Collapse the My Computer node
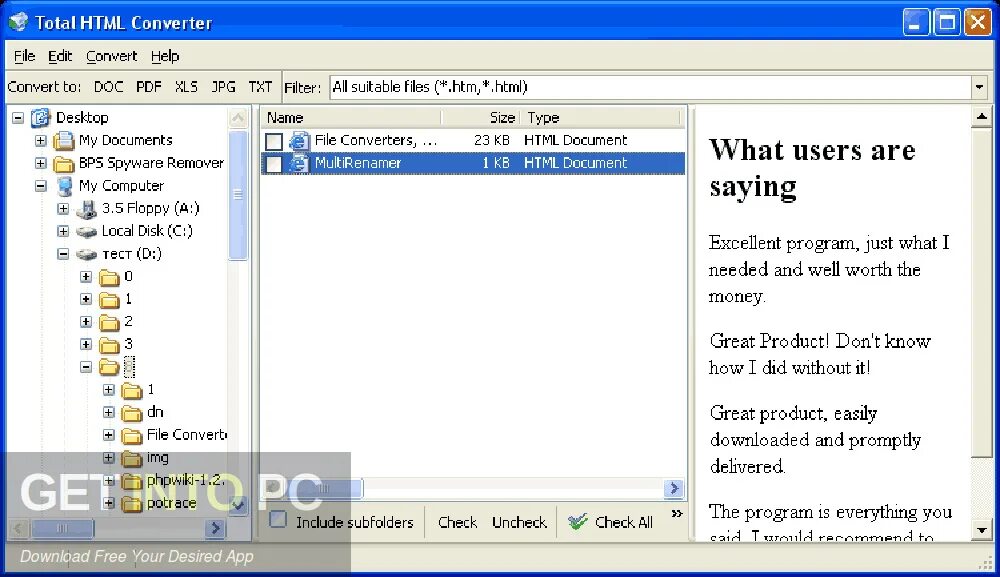 click(41, 186)
